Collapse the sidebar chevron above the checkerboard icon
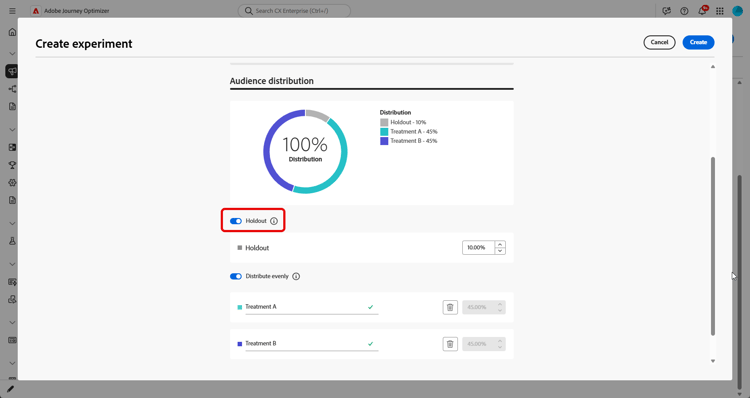This screenshot has height=398, width=750. (x=12, y=130)
